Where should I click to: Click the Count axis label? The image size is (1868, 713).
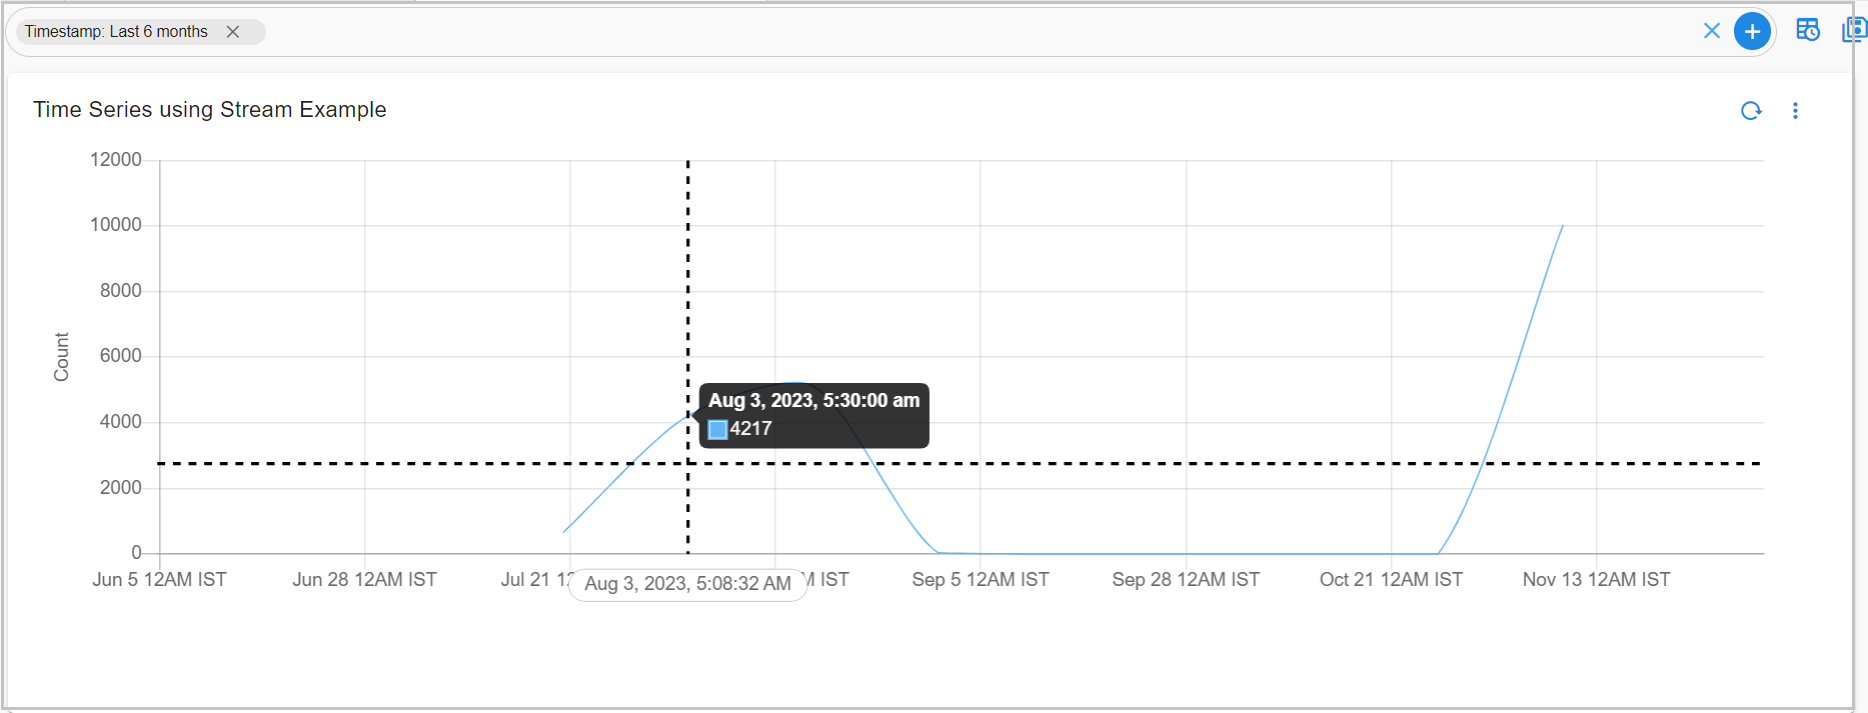point(61,357)
